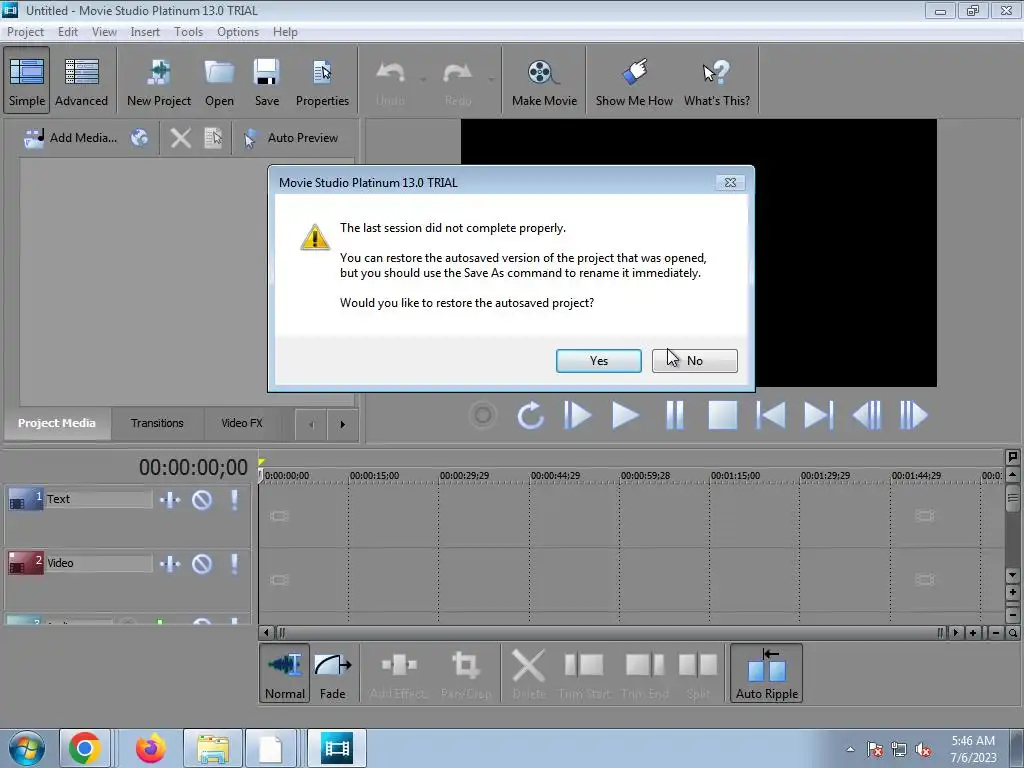The height and width of the screenshot is (768, 1024).
Task: Open the Options menu
Action: pyautogui.click(x=238, y=32)
